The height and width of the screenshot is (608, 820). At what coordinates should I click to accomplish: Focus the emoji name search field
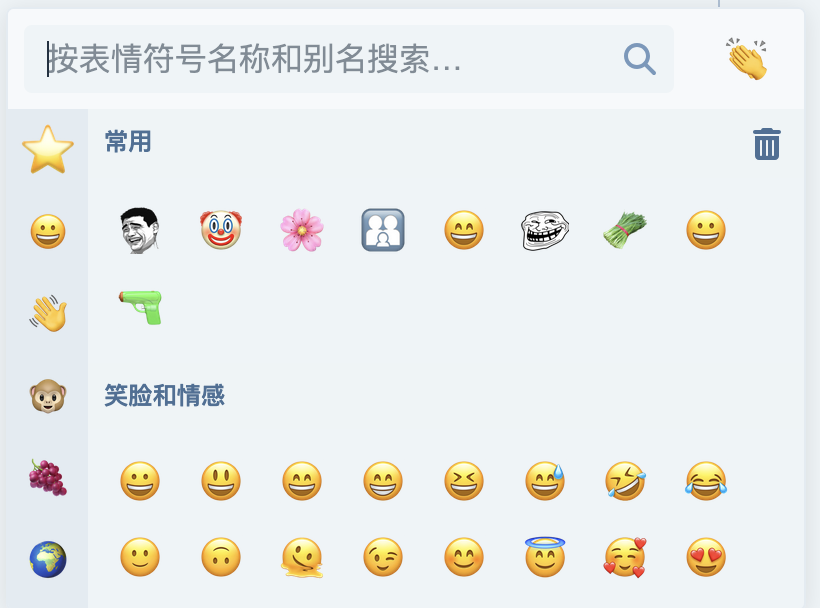(349, 59)
